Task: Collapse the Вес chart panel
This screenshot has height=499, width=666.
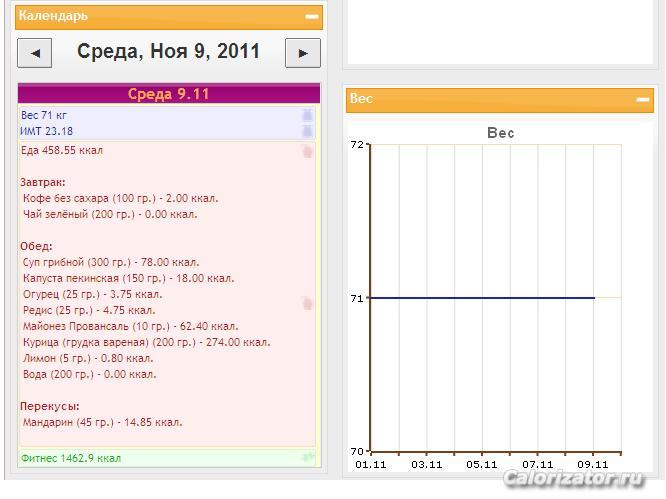Action: coord(642,99)
